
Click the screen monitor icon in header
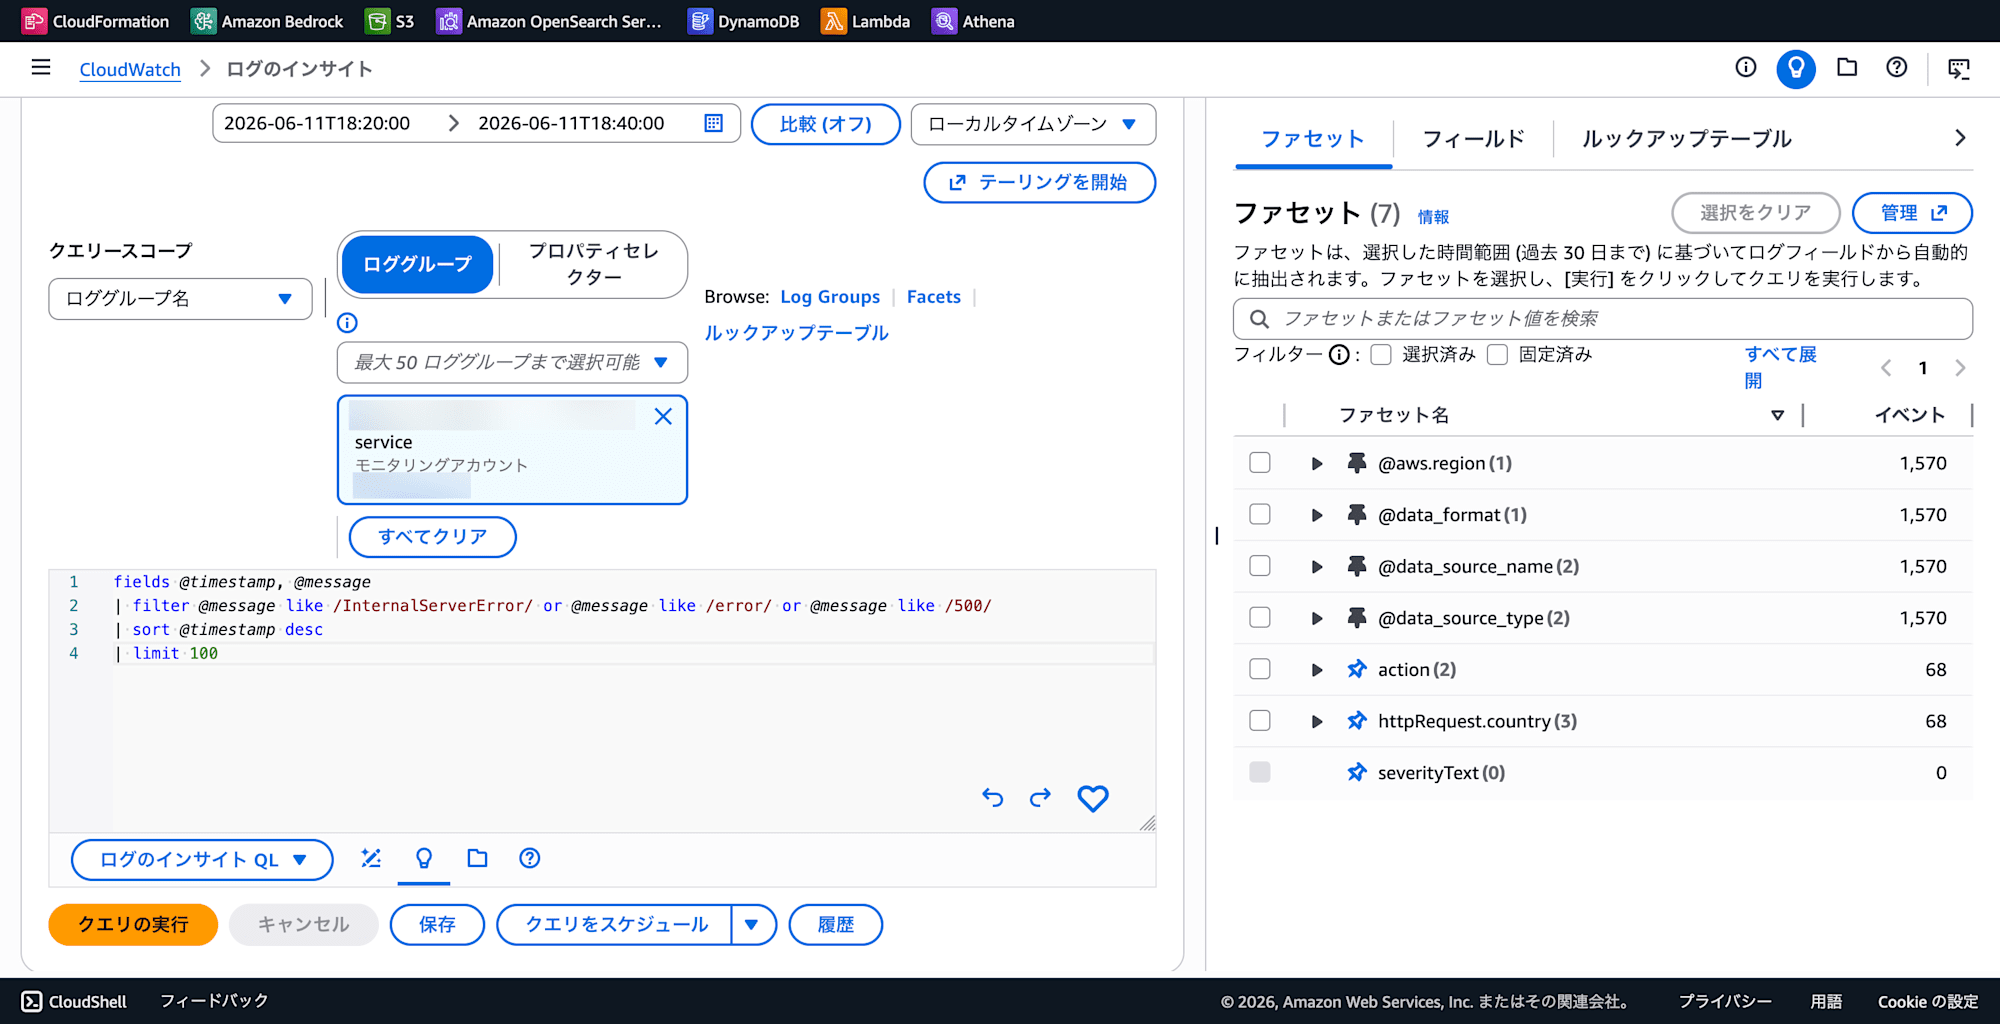1959,68
